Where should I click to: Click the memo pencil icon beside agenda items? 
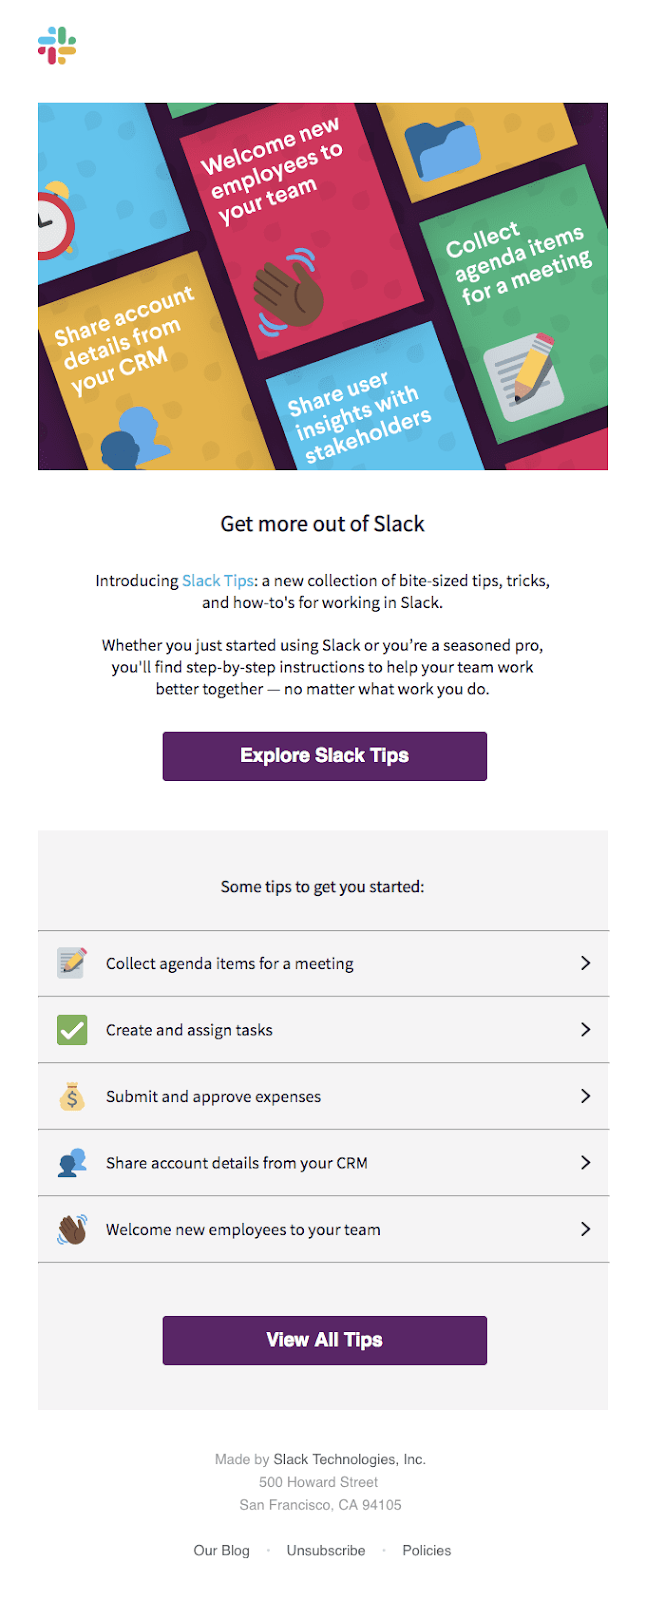[x=72, y=963]
